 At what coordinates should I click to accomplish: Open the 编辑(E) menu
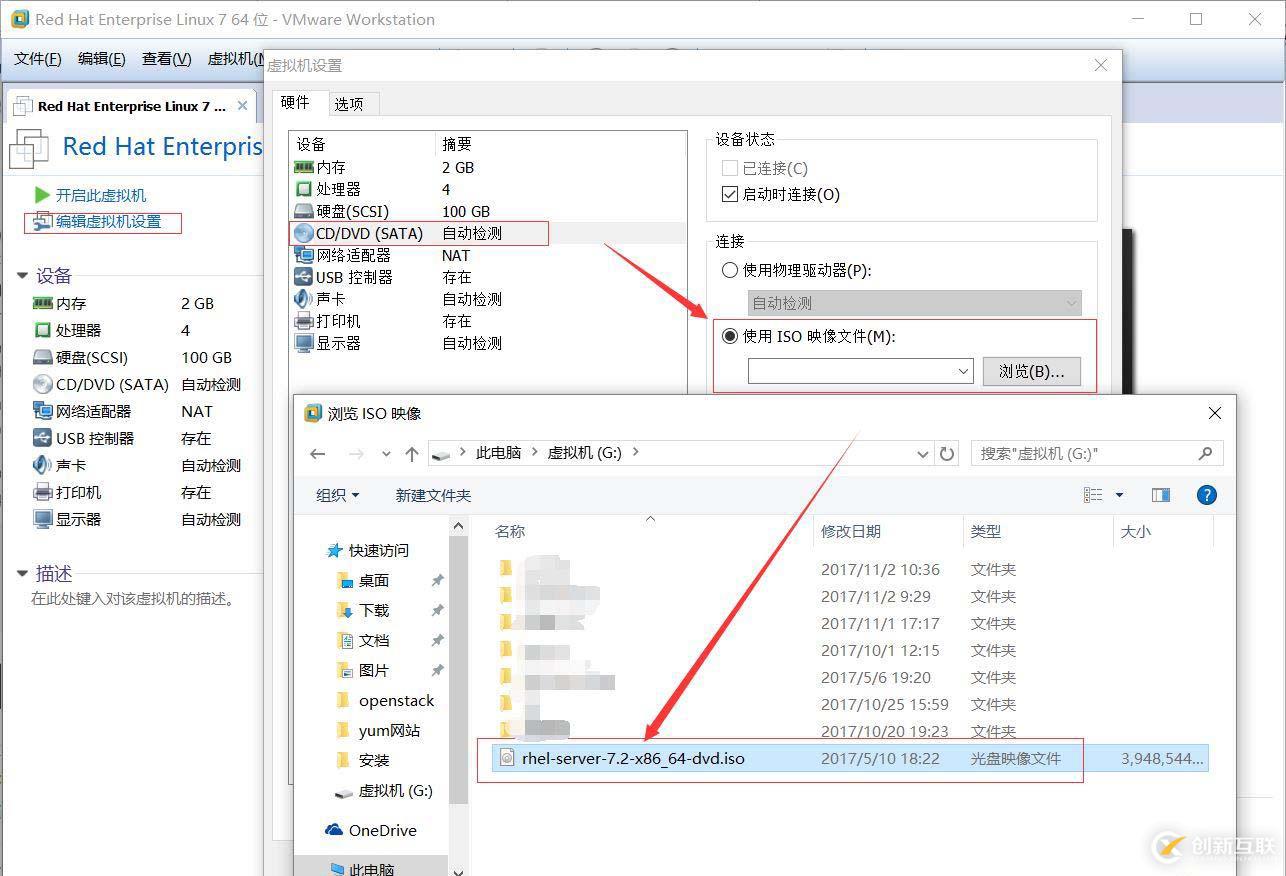click(102, 59)
